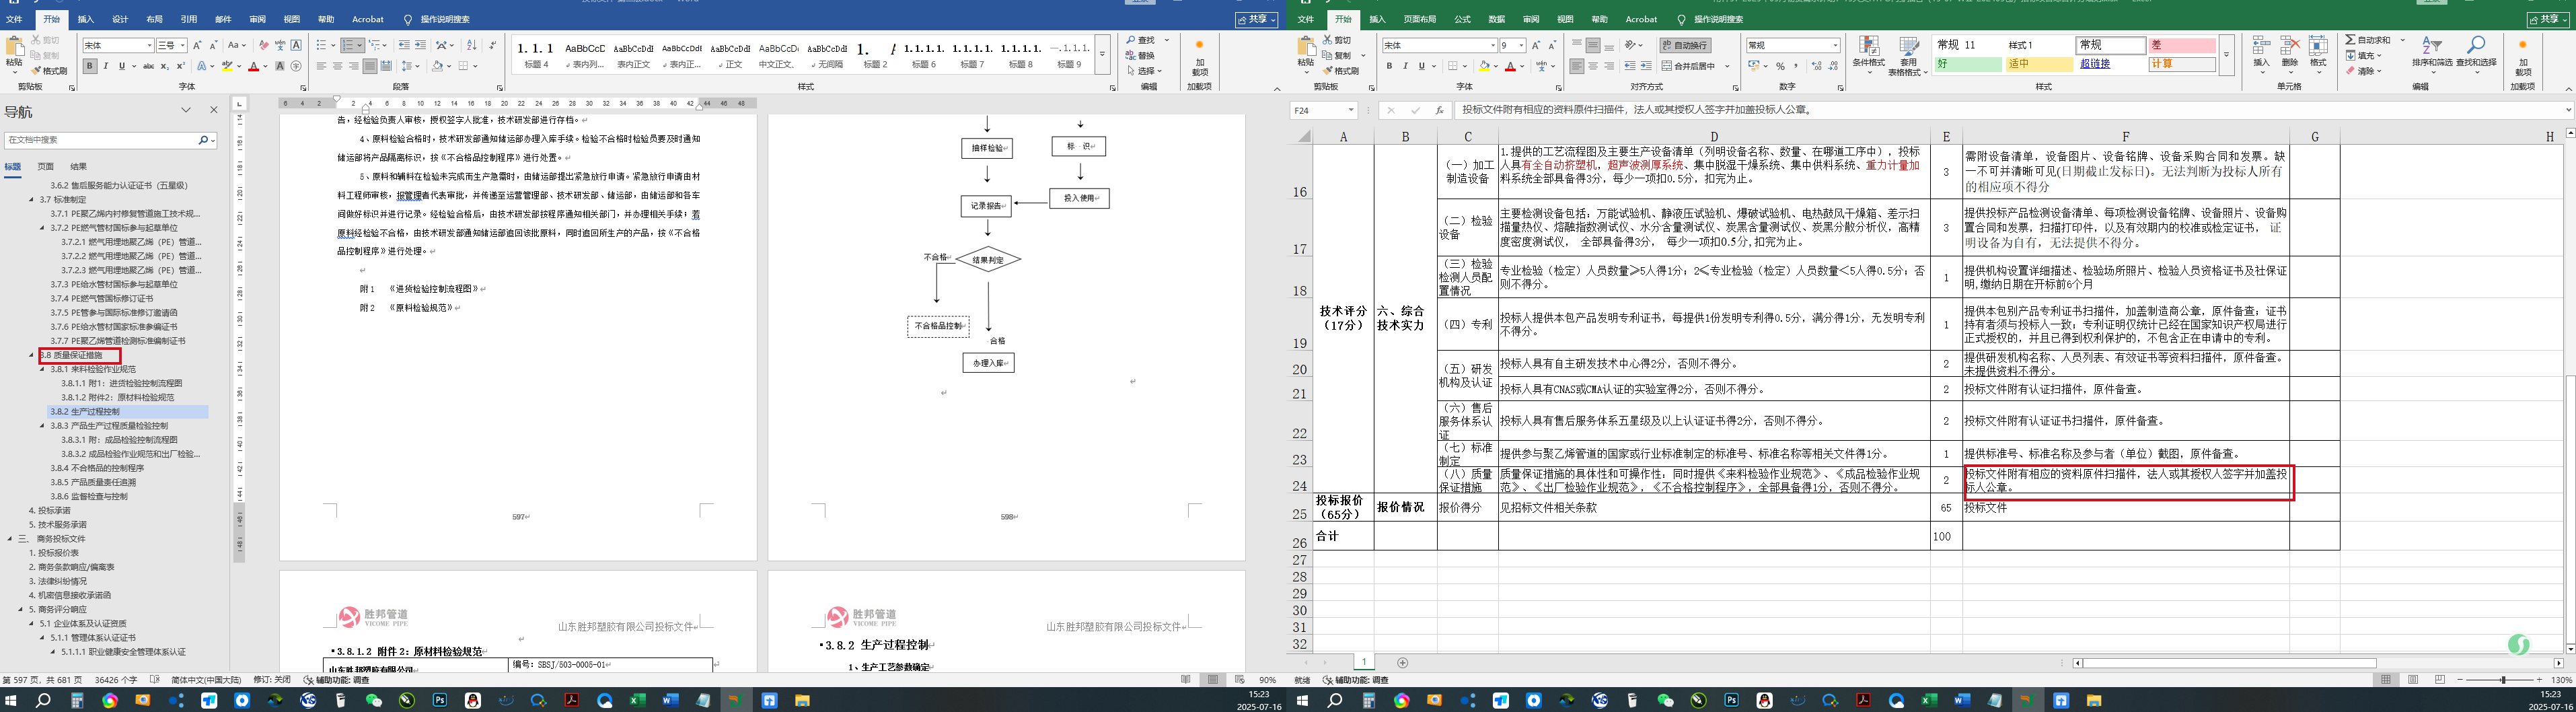Collapse 3.8 质量保证措施 in navigation tree

[x=32, y=355]
